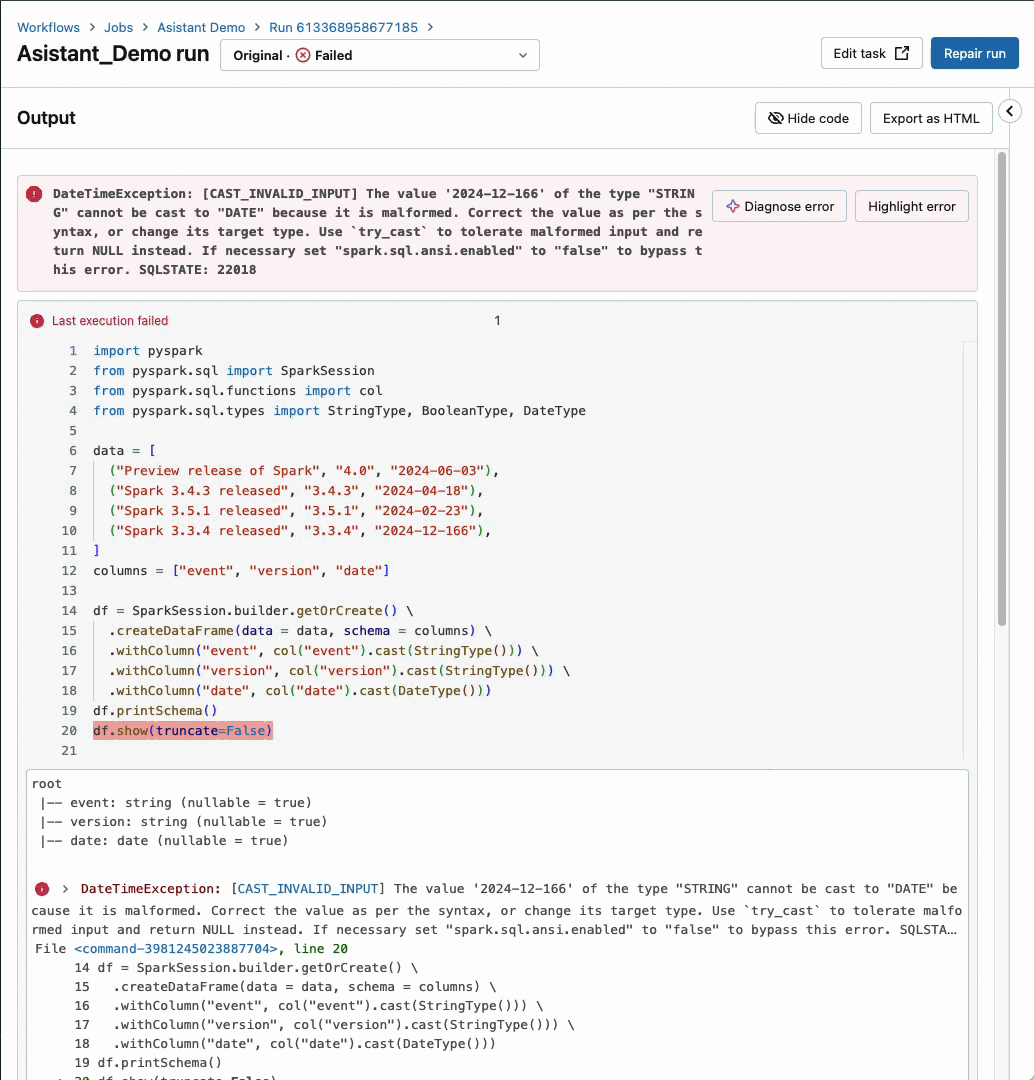The height and width of the screenshot is (1080, 1034).
Task: Click the error icon beside the DateTimeException traceback
Action: pyautogui.click(x=42, y=889)
